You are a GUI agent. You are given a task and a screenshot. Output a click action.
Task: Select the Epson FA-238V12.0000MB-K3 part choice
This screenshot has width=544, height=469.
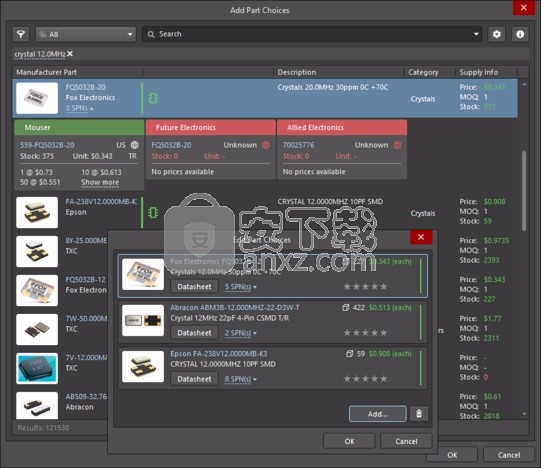273,368
